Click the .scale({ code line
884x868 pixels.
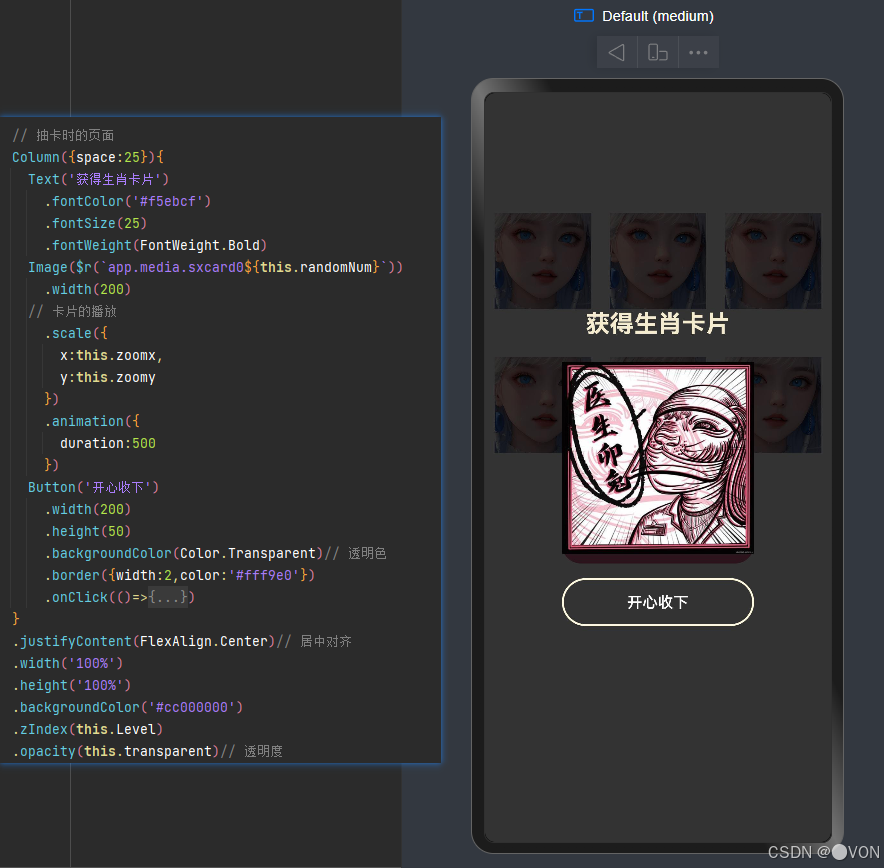pos(76,334)
